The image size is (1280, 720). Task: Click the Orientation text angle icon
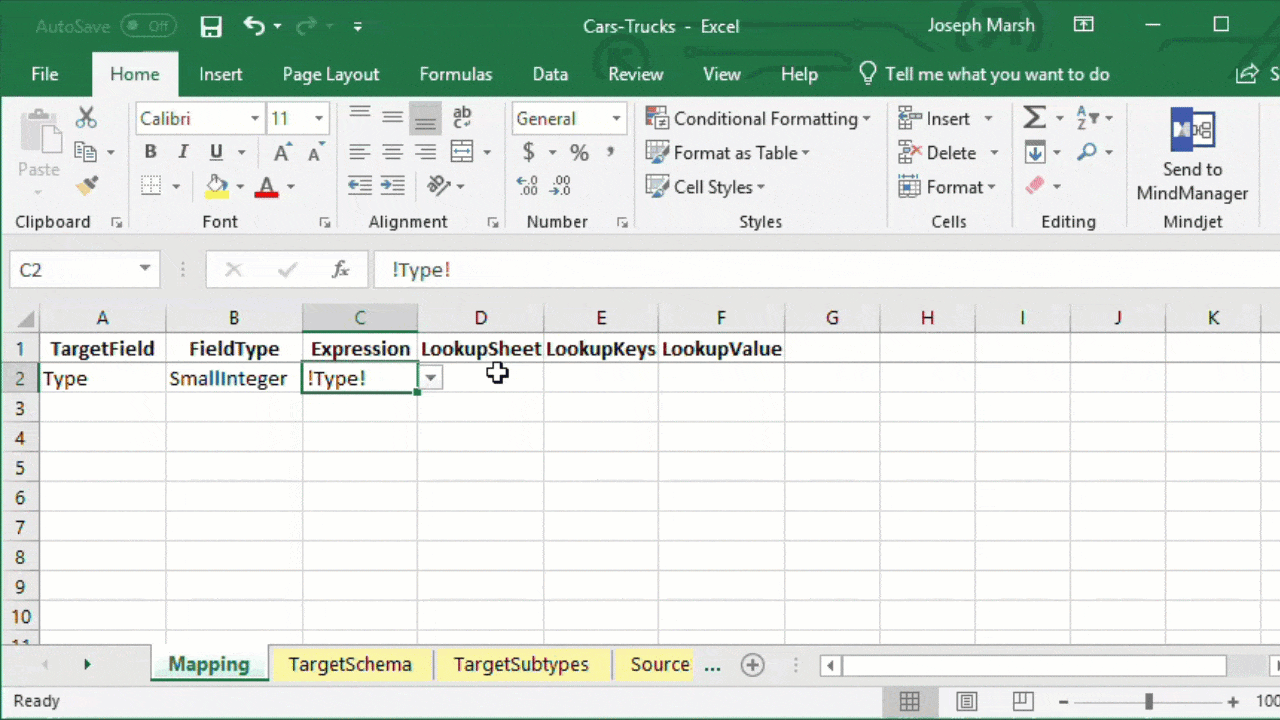pyautogui.click(x=439, y=186)
